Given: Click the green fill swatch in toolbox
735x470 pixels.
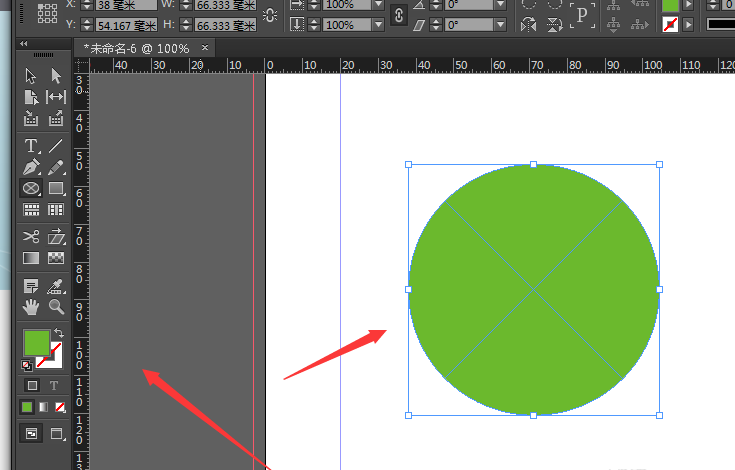Looking at the screenshot, I should click(37, 343).
